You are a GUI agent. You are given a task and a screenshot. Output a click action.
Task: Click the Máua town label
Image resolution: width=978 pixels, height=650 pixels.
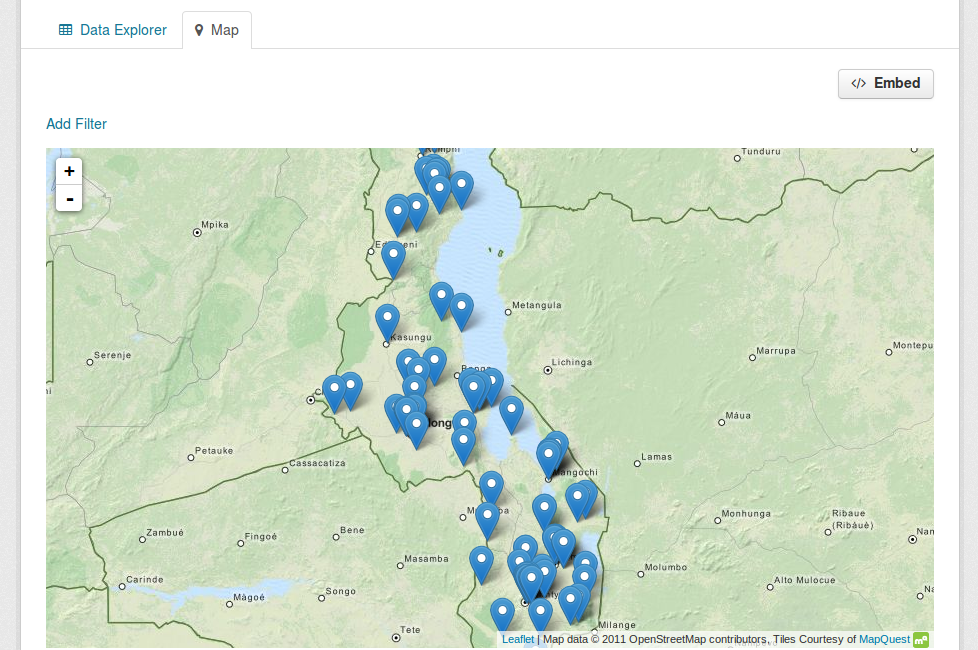coord(738,415)
